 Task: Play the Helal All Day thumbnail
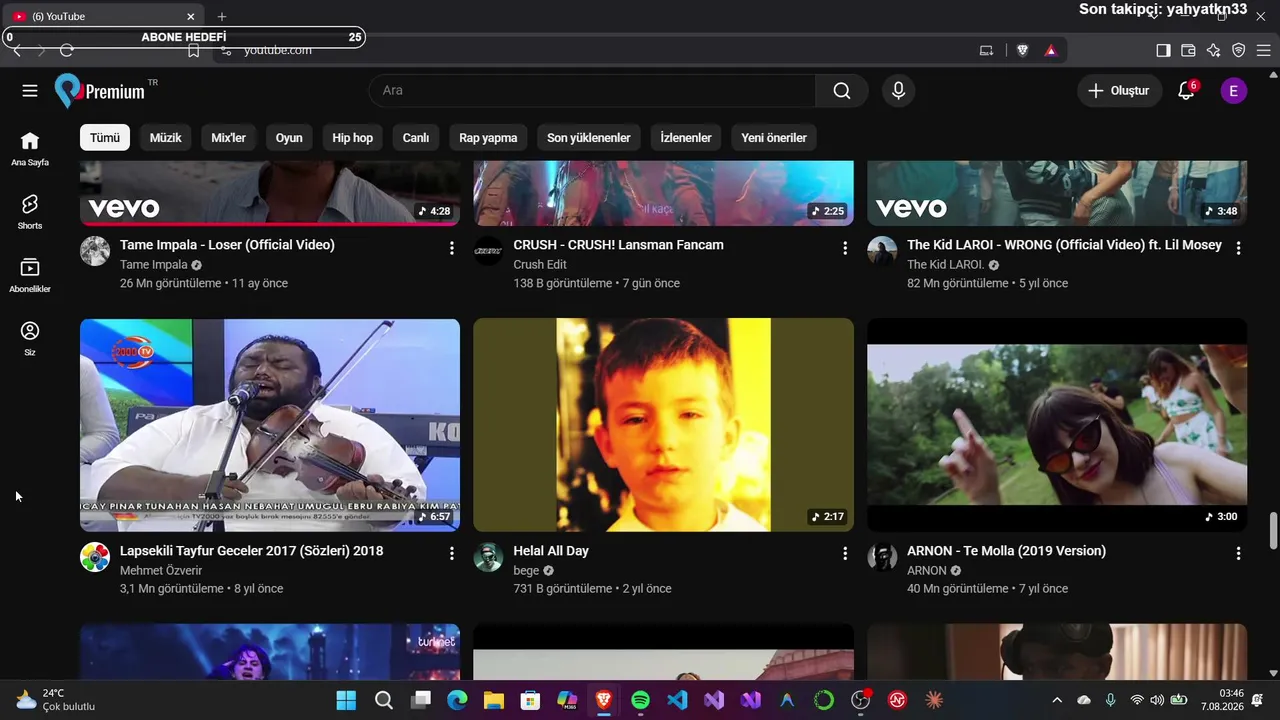[x=663, y=425]
